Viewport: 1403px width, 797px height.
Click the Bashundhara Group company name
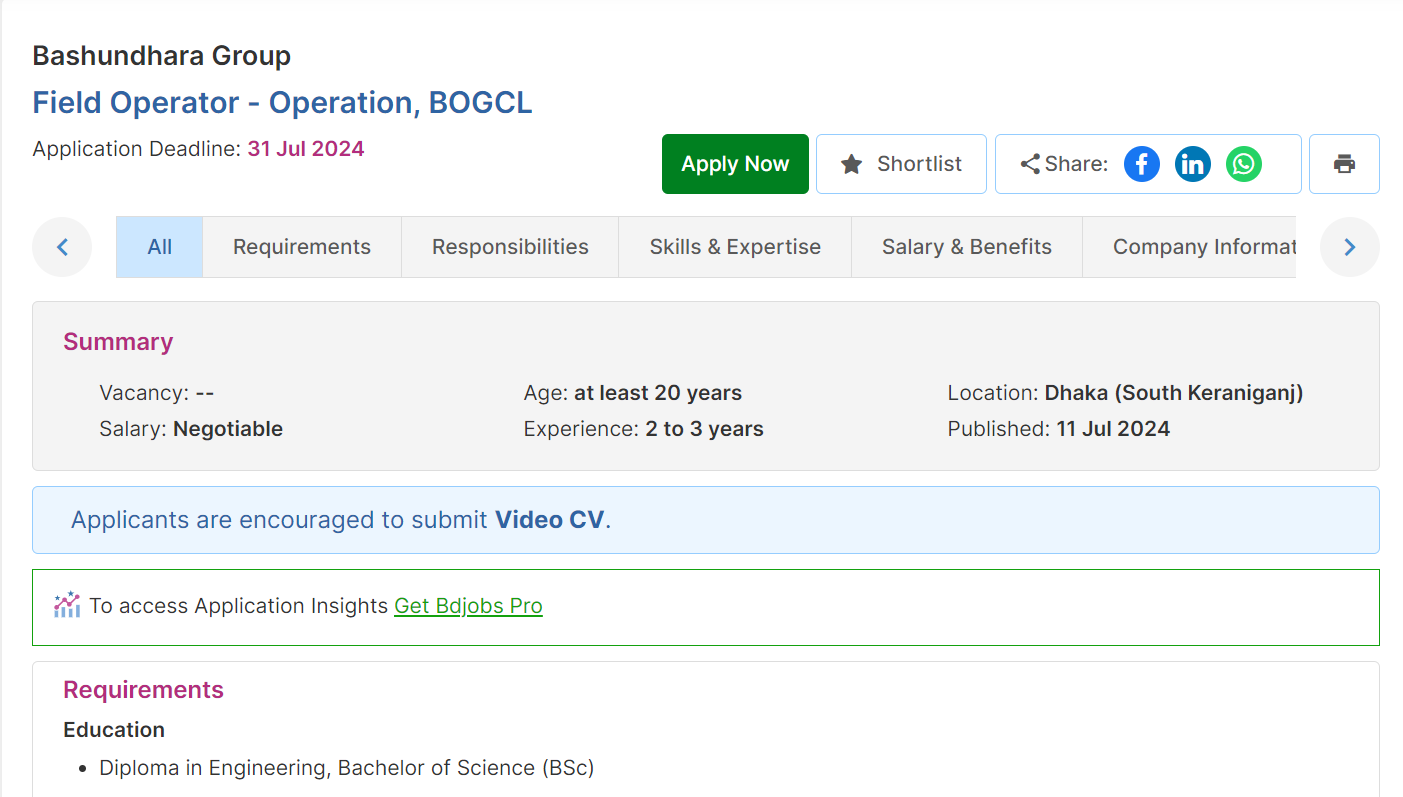point(162,56)
